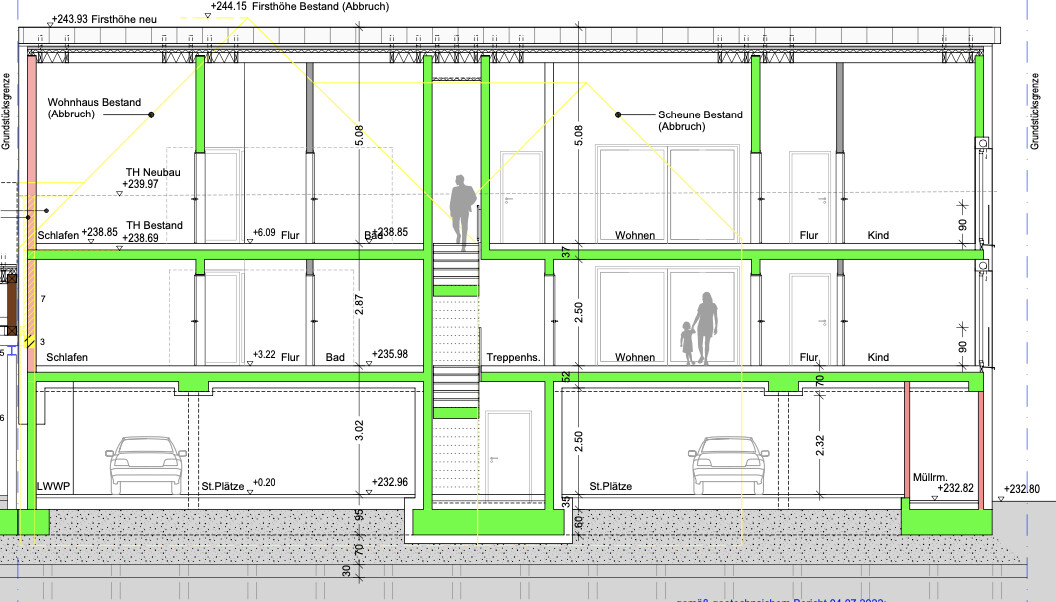1056x602 pixels.
Task: Select the '2.32' clearance dimension
Action: pyautogui.click(x=820, y=445)
